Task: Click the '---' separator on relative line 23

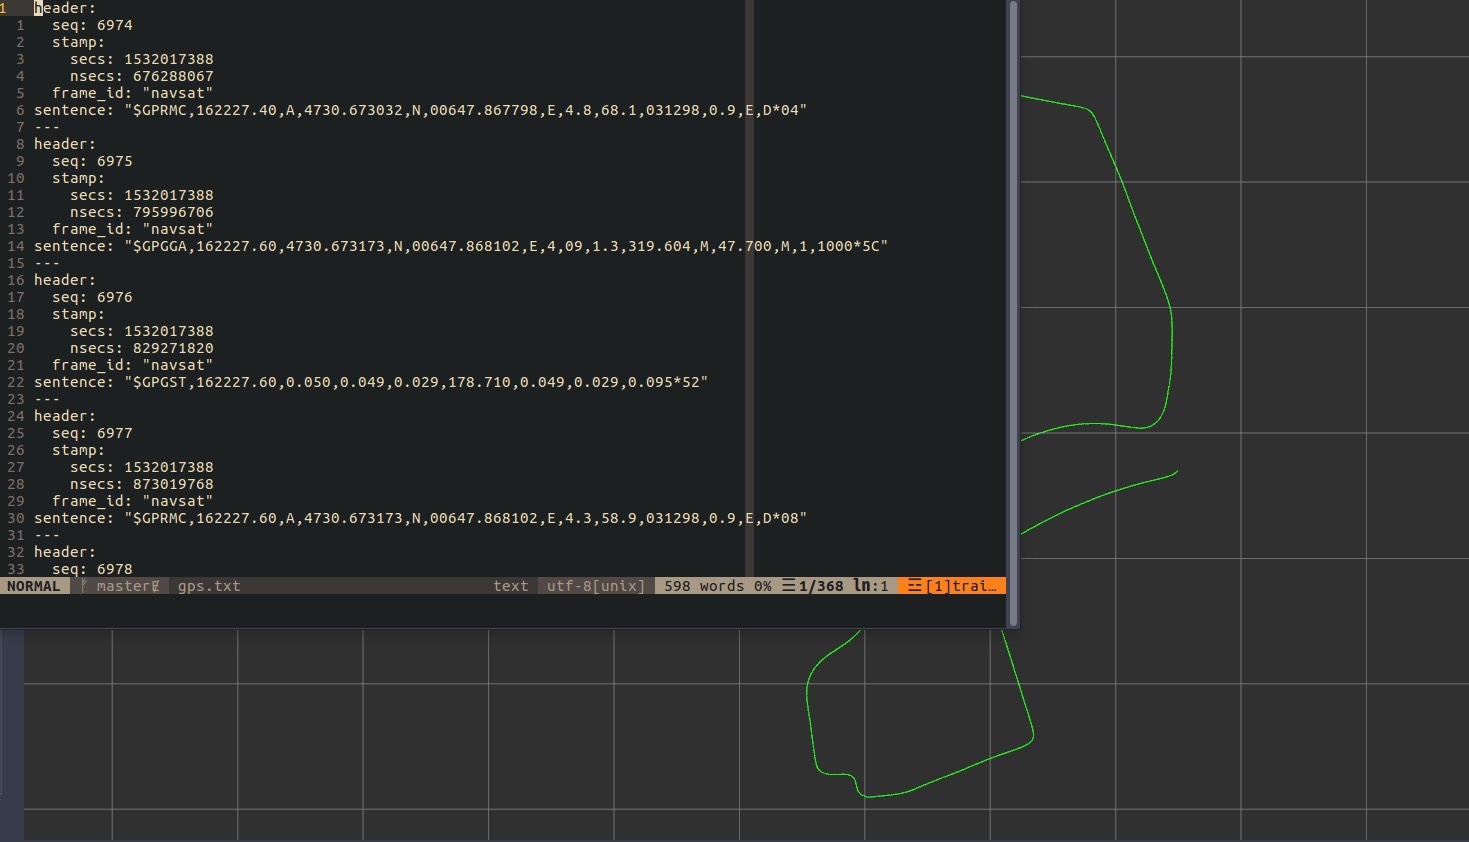Action: [x=47, y=399]
